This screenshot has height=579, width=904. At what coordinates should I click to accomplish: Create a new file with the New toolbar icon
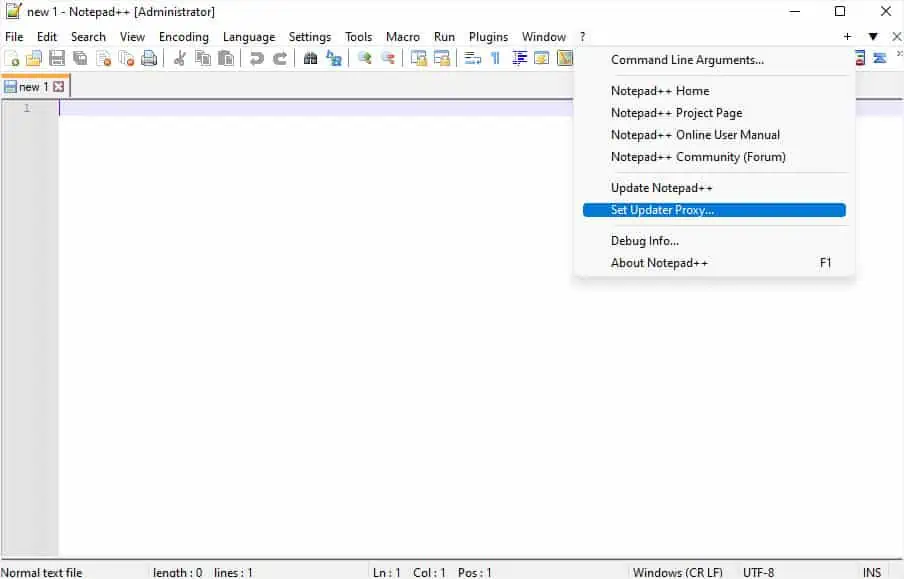(x=11, y=58)
